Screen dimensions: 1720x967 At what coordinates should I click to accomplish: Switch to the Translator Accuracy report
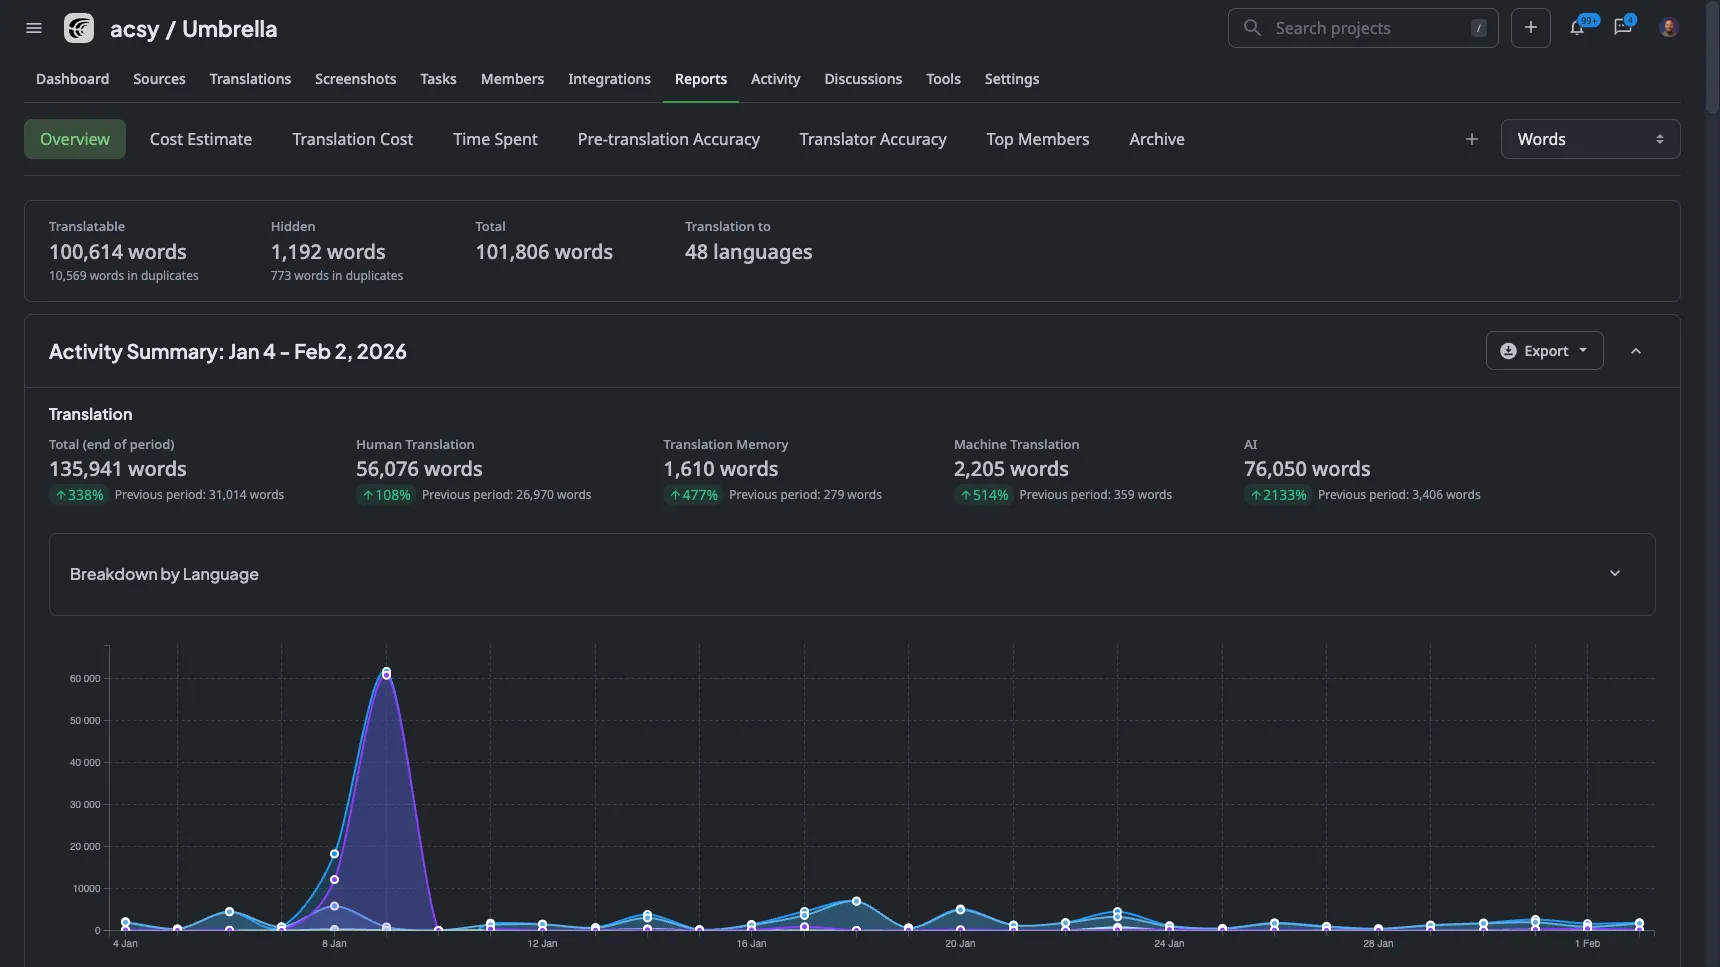[x=872, y=139]
